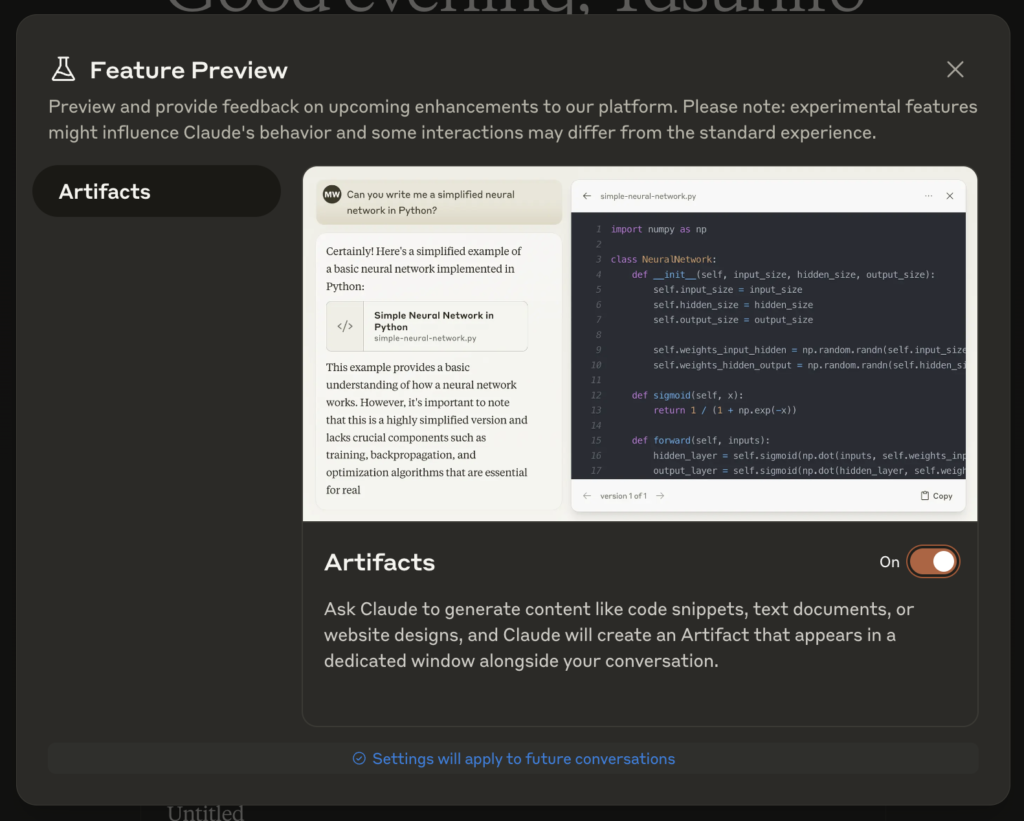Click the checkmark circle icon near settings notice
The height and width of the screenshot is (821, 1024).
(359, 758)
